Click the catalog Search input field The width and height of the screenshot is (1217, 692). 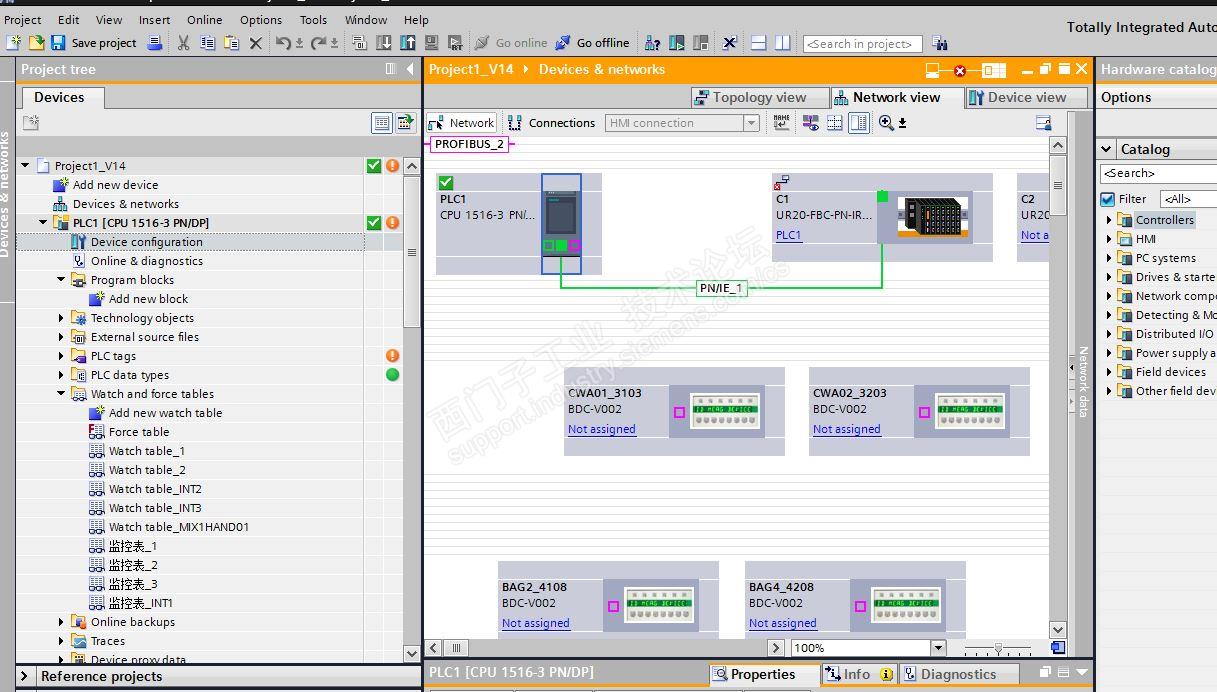click(1158, 173)
